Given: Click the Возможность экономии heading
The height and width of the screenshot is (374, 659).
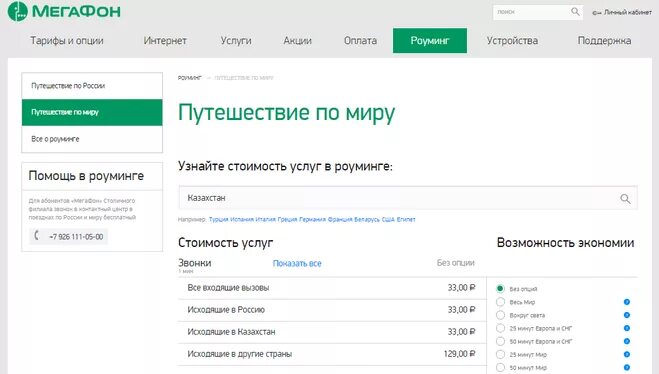Looking at the screenshot, I should pyautogui.click(x=565, y=243).
